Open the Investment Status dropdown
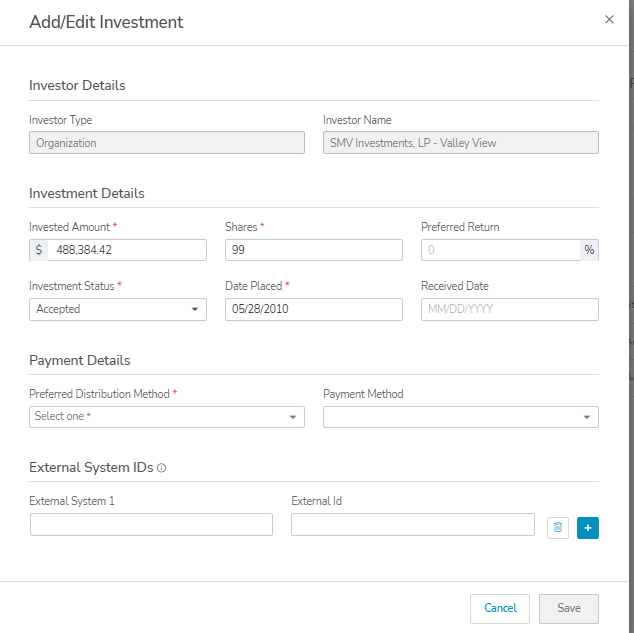Screen dimensions: 634x633 [x=118, y=309]
